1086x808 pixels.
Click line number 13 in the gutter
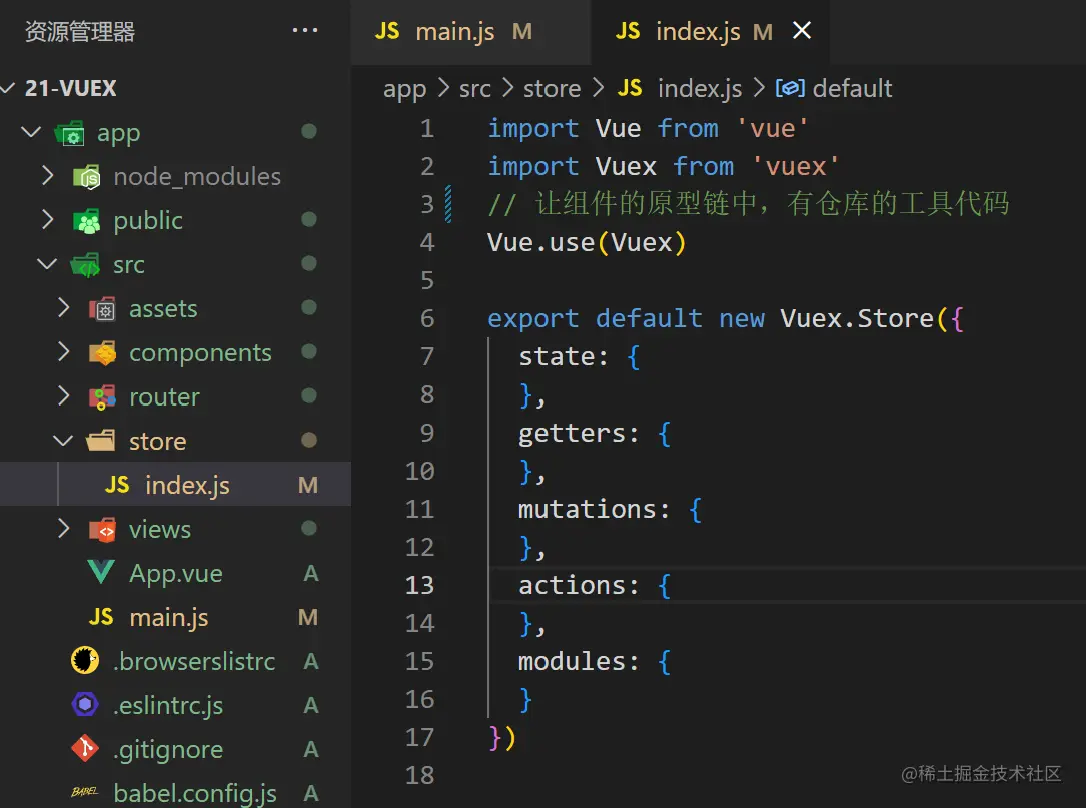(419, 585)
